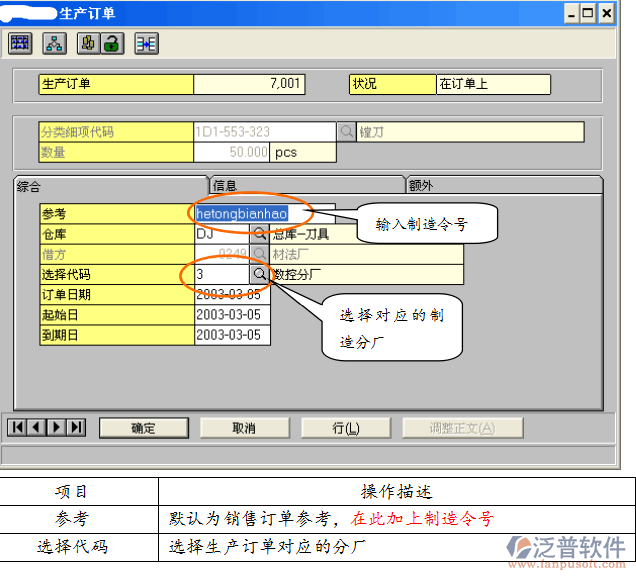Minimize the 生产订单 window

pos(572,14)
